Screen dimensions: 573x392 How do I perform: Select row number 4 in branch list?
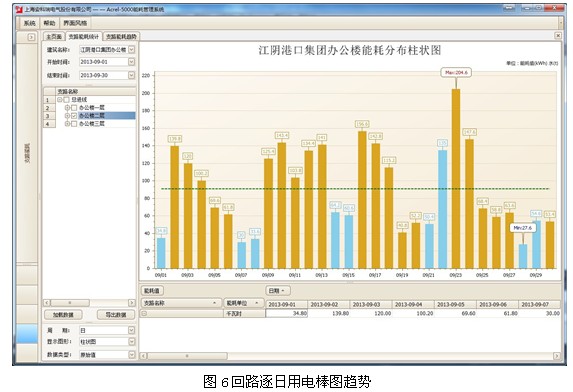click(x=49, y=124)
